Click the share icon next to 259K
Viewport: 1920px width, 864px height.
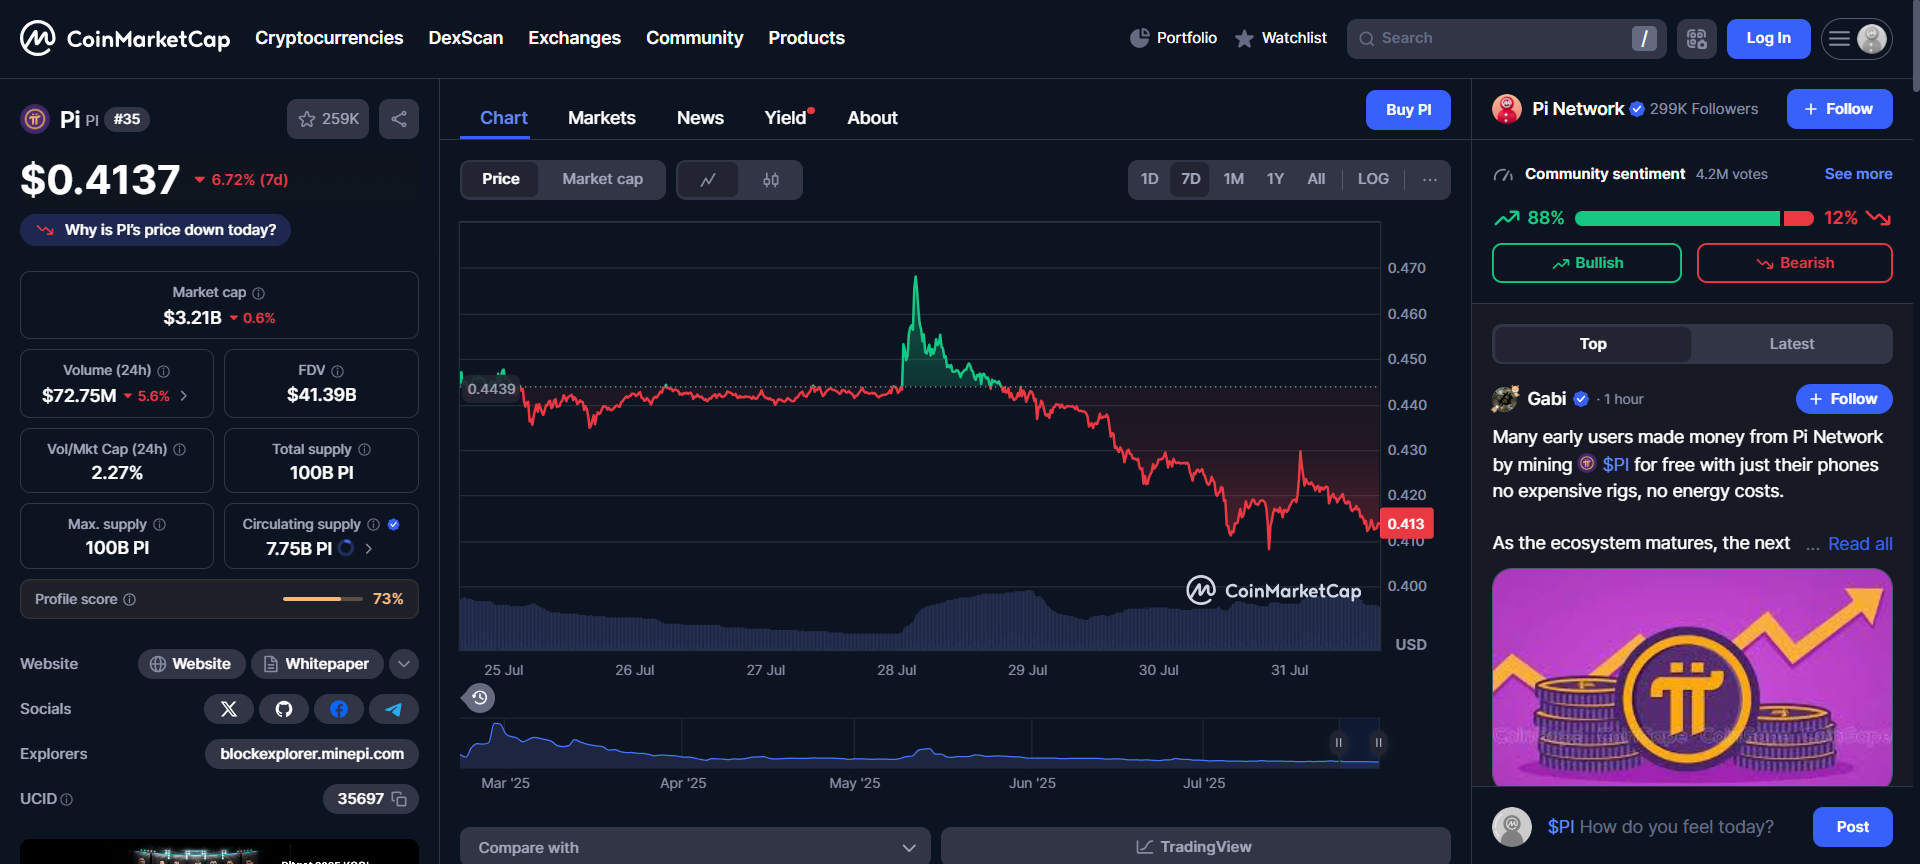[x=399, y=119]
